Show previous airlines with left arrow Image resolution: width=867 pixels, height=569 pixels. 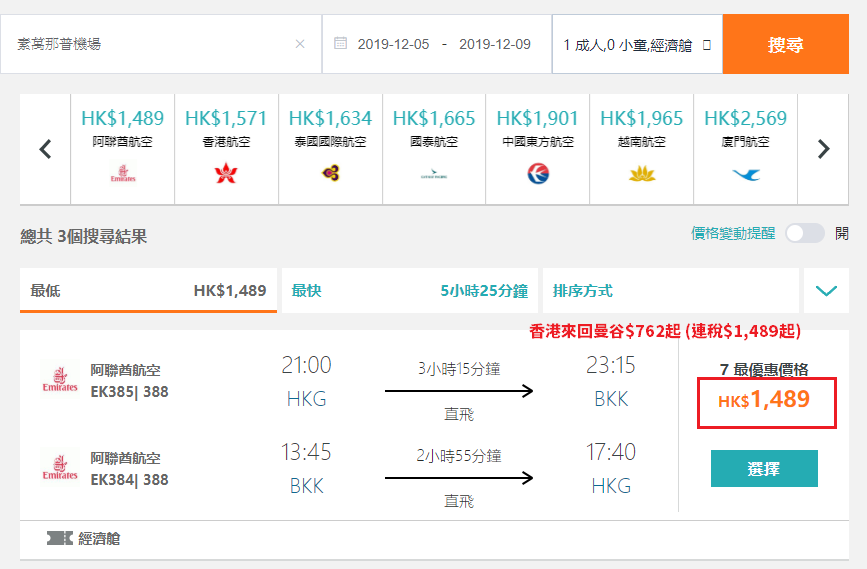pyautogui.click(x=45, y=149)
